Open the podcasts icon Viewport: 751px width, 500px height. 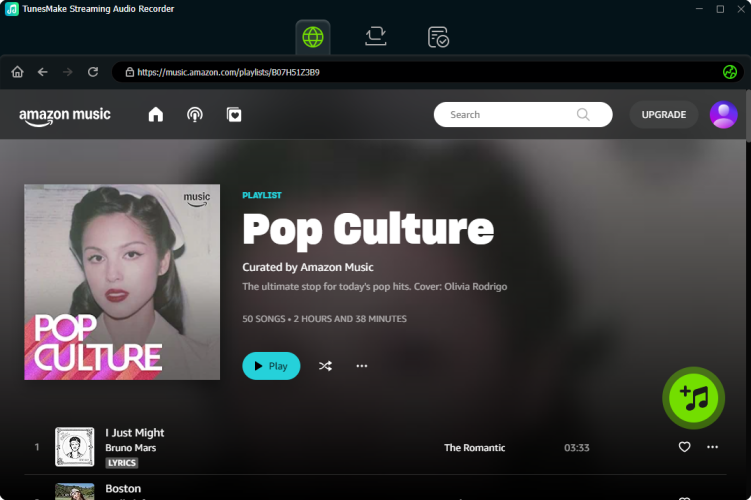point(194,114)
